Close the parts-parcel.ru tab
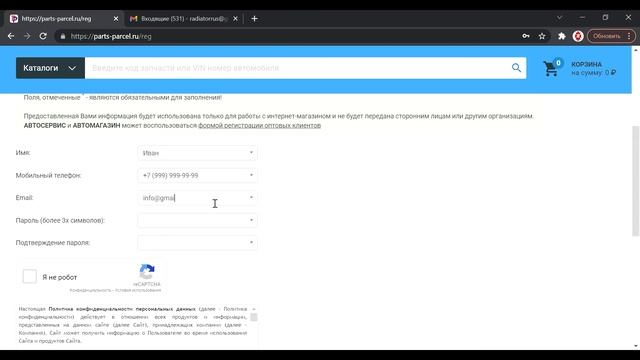 coord(116,19)
